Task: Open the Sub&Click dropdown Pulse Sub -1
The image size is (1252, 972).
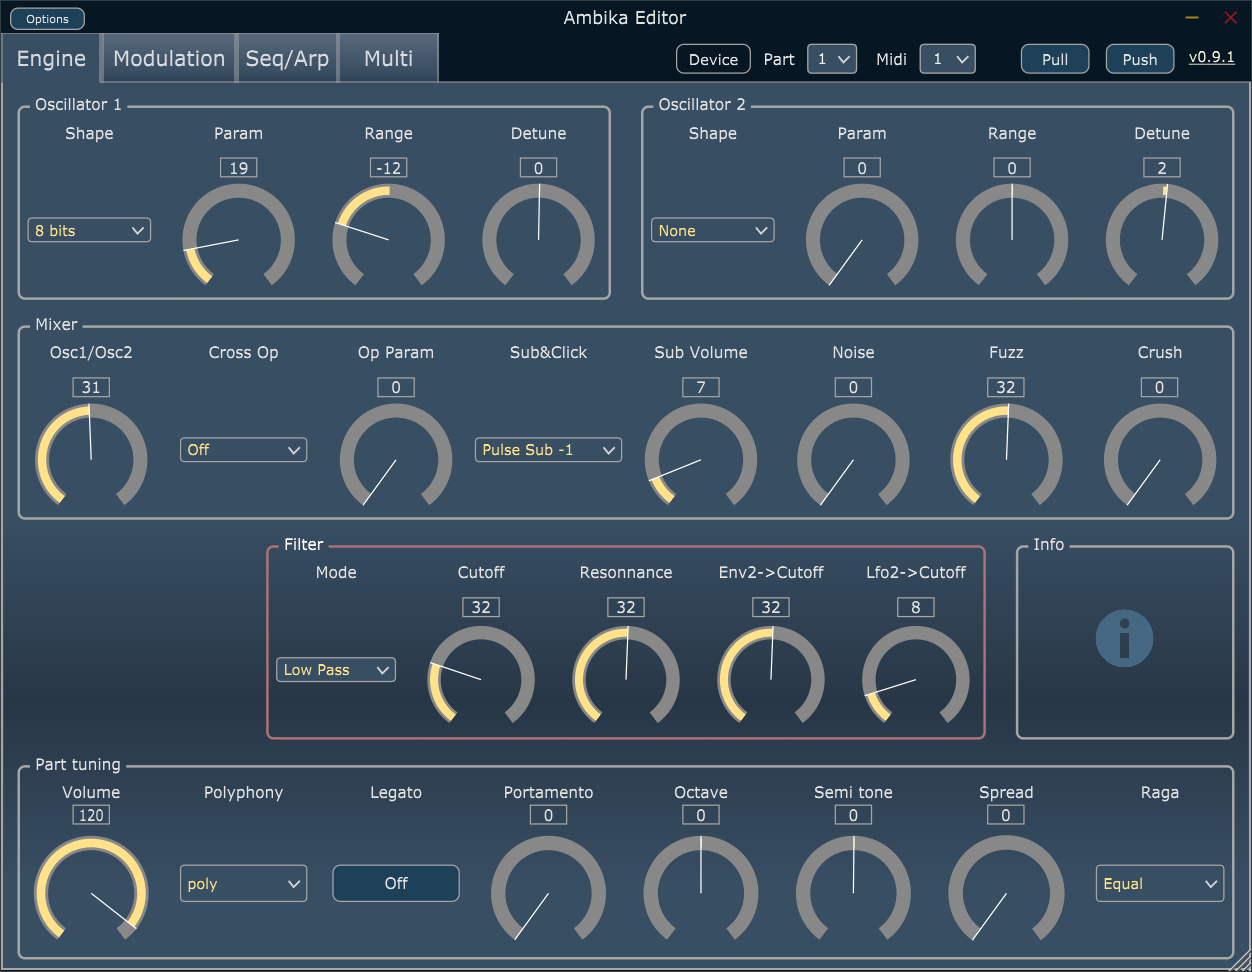Action: 548,450
